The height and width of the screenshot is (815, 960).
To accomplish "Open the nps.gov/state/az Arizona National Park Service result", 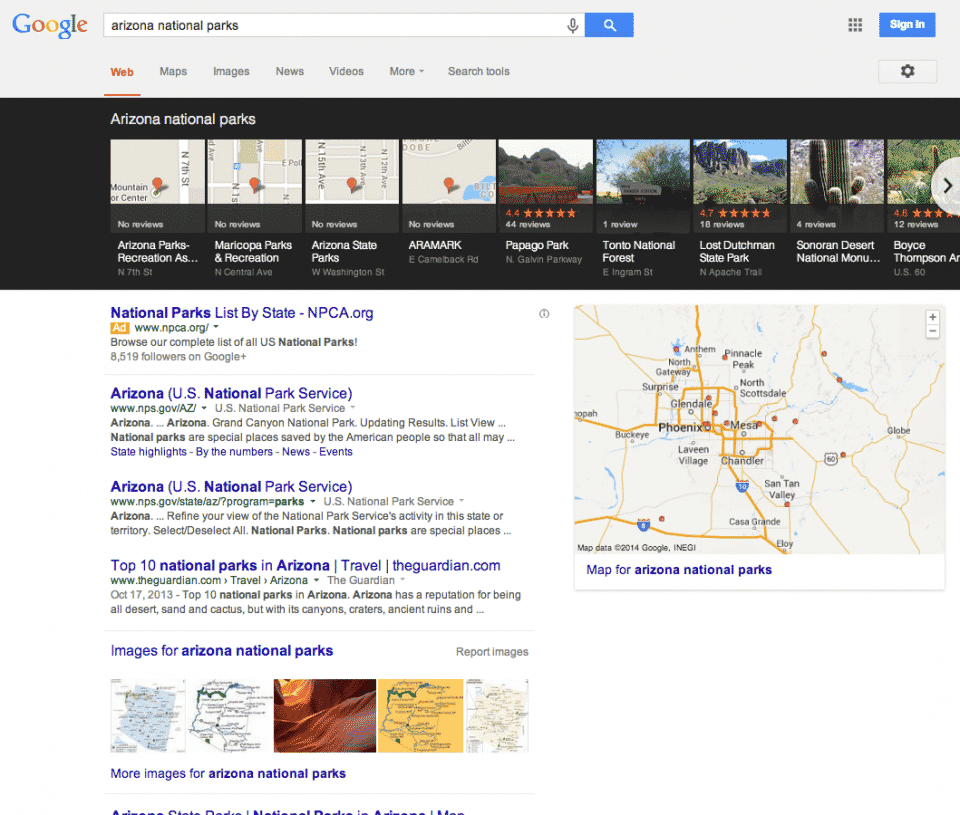I will [231, 487].
